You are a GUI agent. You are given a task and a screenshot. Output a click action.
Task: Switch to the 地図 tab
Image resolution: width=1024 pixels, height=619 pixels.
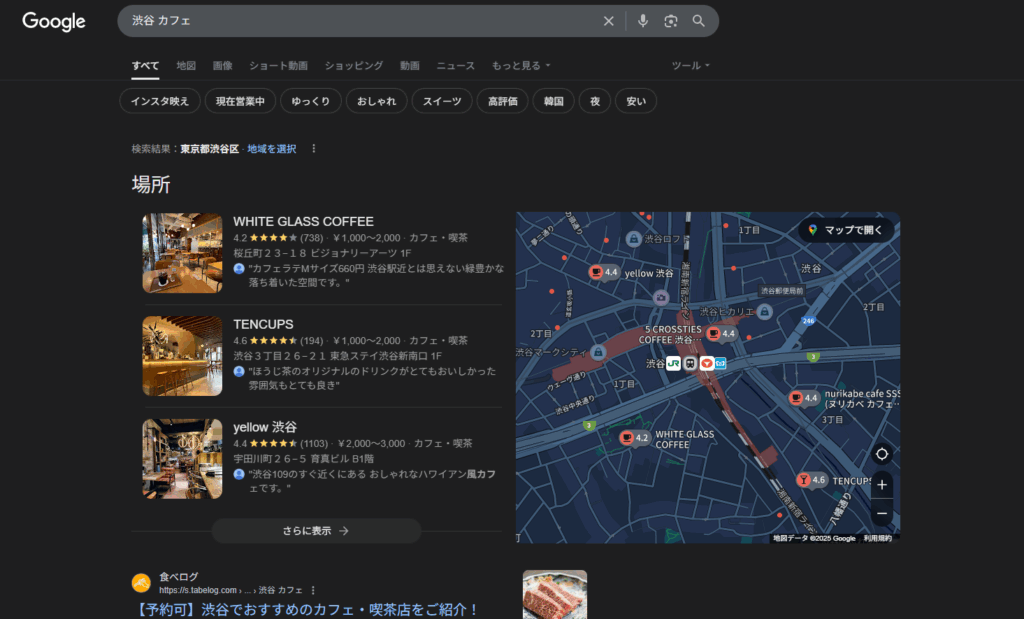(x=186, y=66)
